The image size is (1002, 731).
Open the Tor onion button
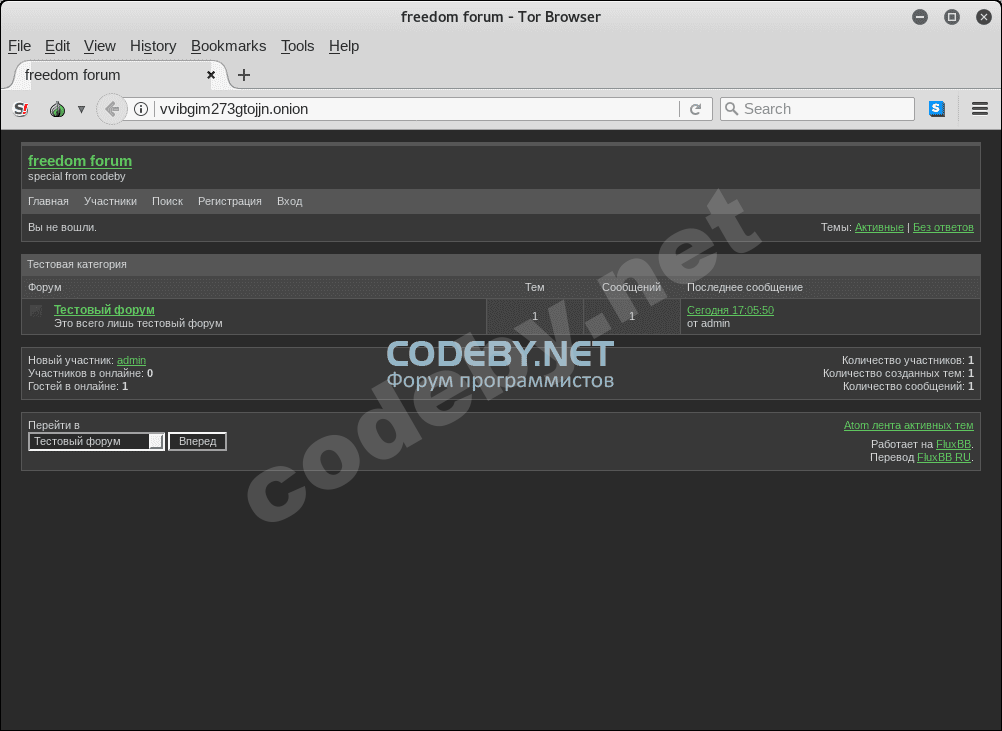(58, 109)
